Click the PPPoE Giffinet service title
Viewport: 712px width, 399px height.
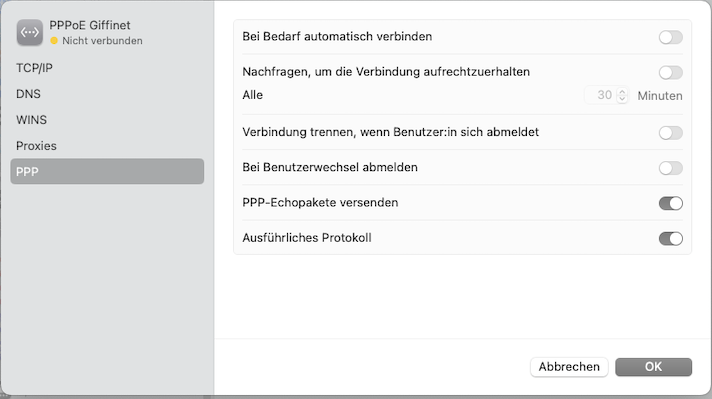coord(90,25)
